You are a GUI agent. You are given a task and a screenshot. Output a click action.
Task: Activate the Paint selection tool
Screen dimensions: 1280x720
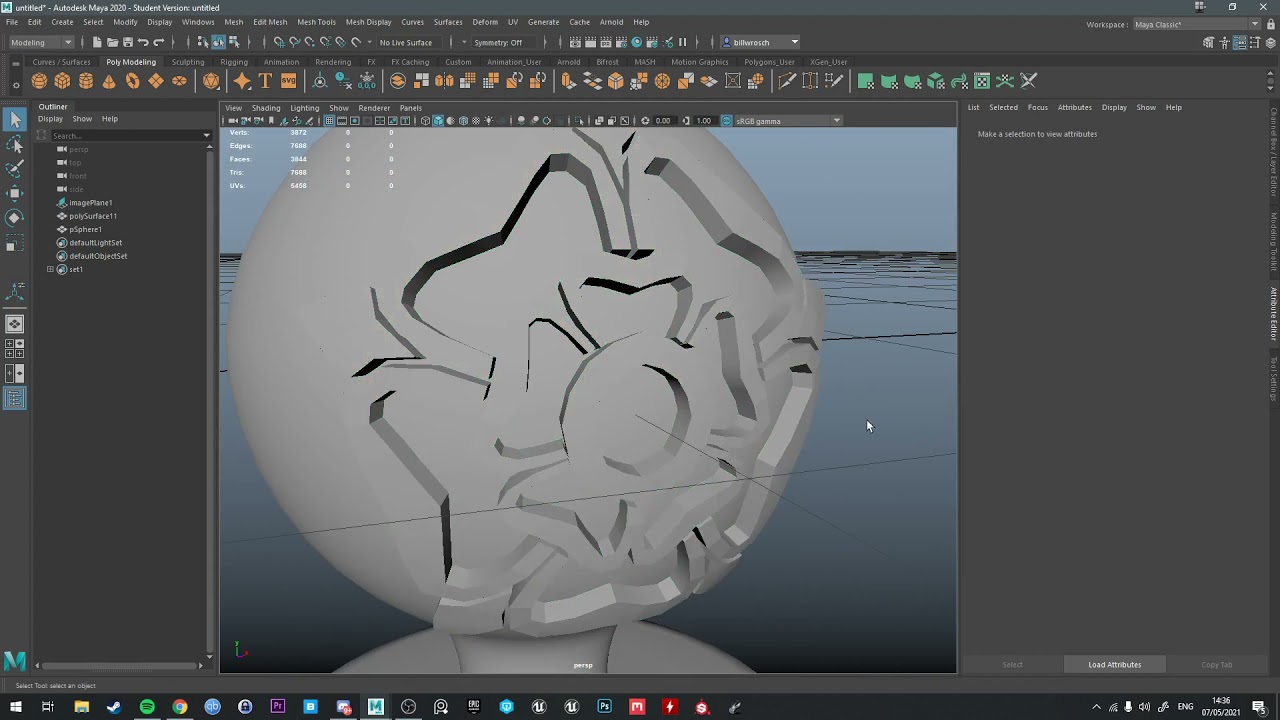pos(15,169)
